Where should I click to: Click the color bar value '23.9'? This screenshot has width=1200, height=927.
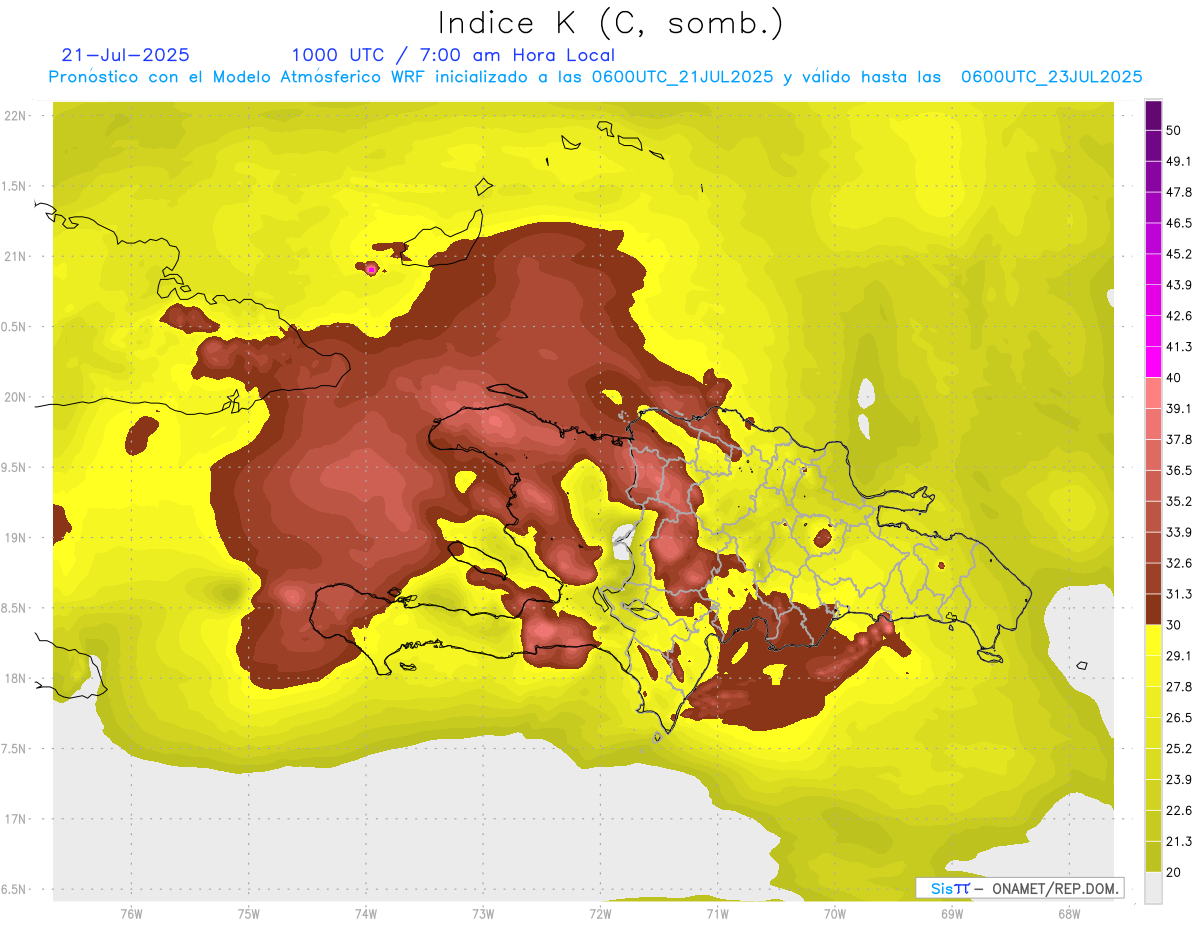[1179, 780]
